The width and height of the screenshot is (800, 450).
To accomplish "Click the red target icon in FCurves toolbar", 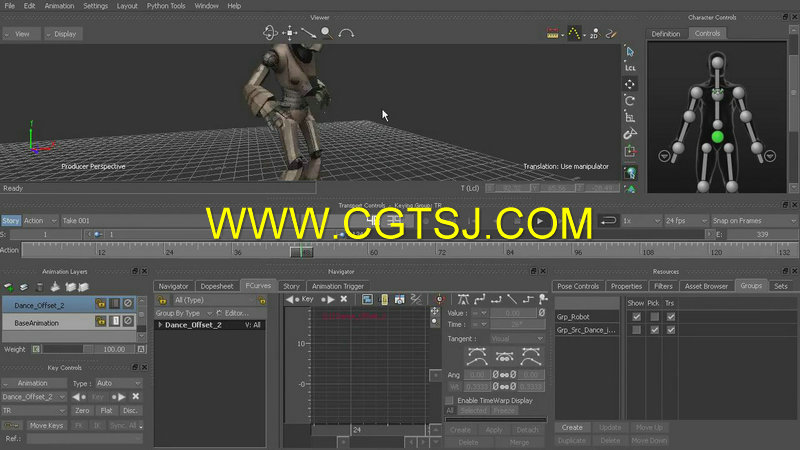I will [x=440, y=299].
